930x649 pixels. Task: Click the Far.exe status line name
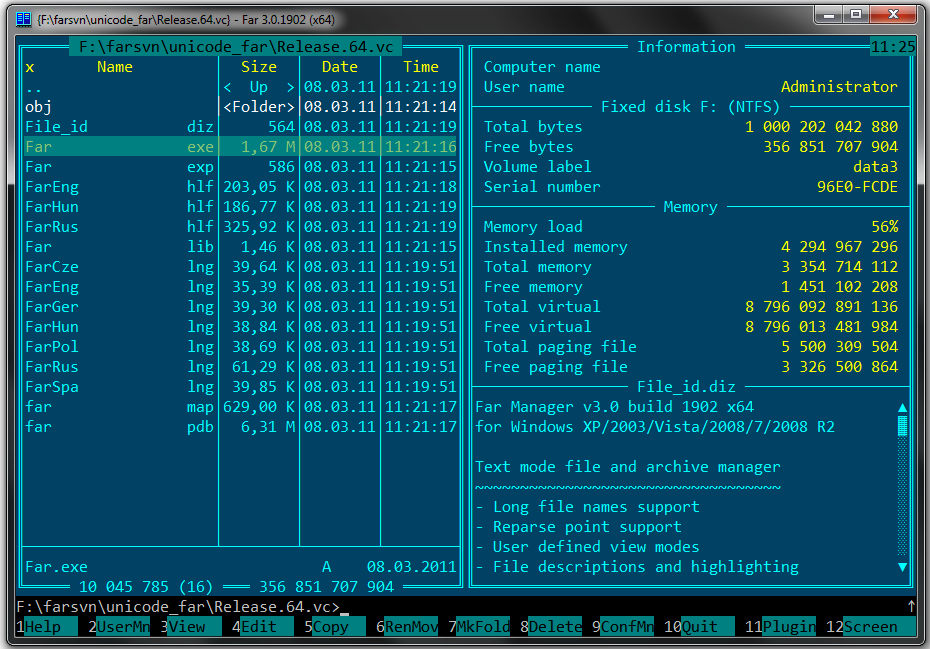pyautogui.click(x=56, y=567)
